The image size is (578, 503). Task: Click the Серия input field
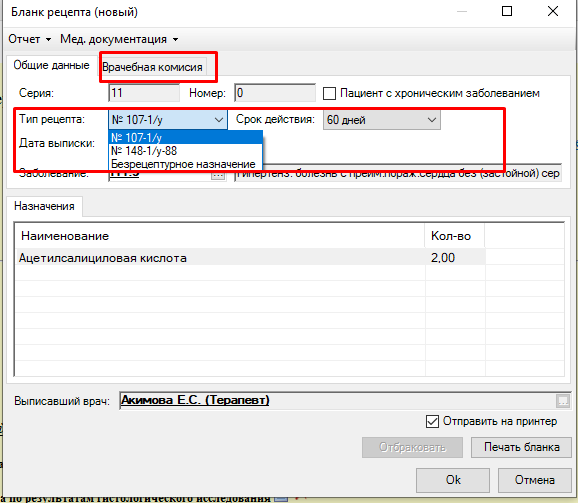tap(144, 93)
